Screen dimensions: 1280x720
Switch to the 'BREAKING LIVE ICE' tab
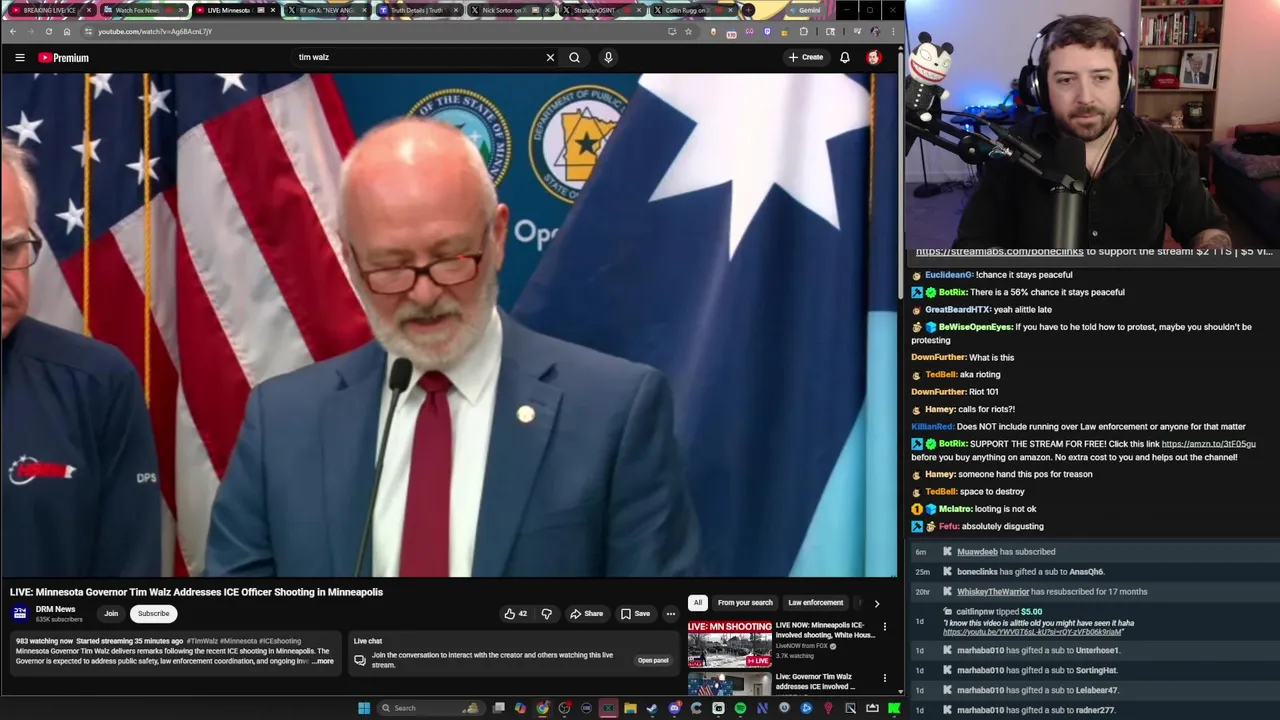click(50, 10)
